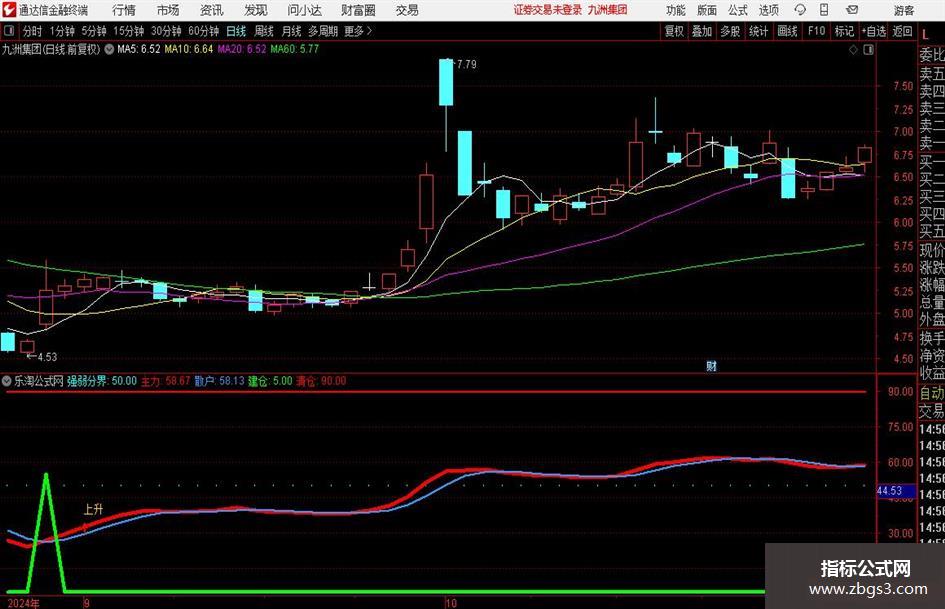Click the 上升 signal label in indicator
945x609 pixels.
(x=93, y=510)
